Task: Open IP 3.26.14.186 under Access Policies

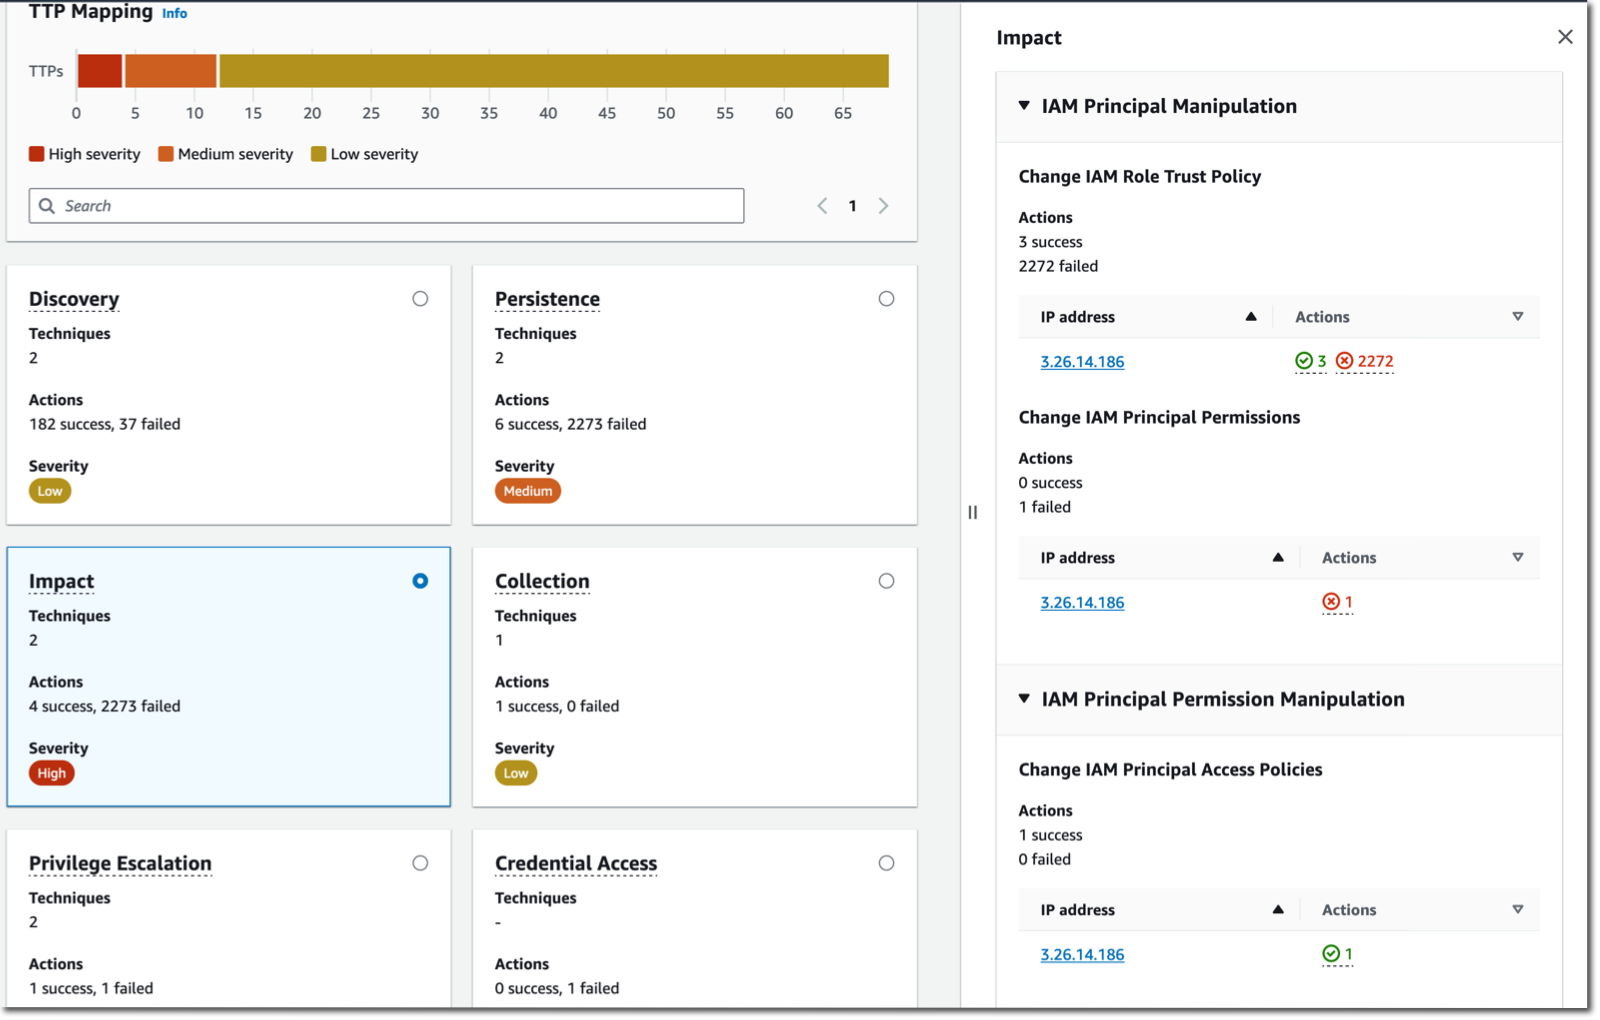Action: tap(1082, 955)
